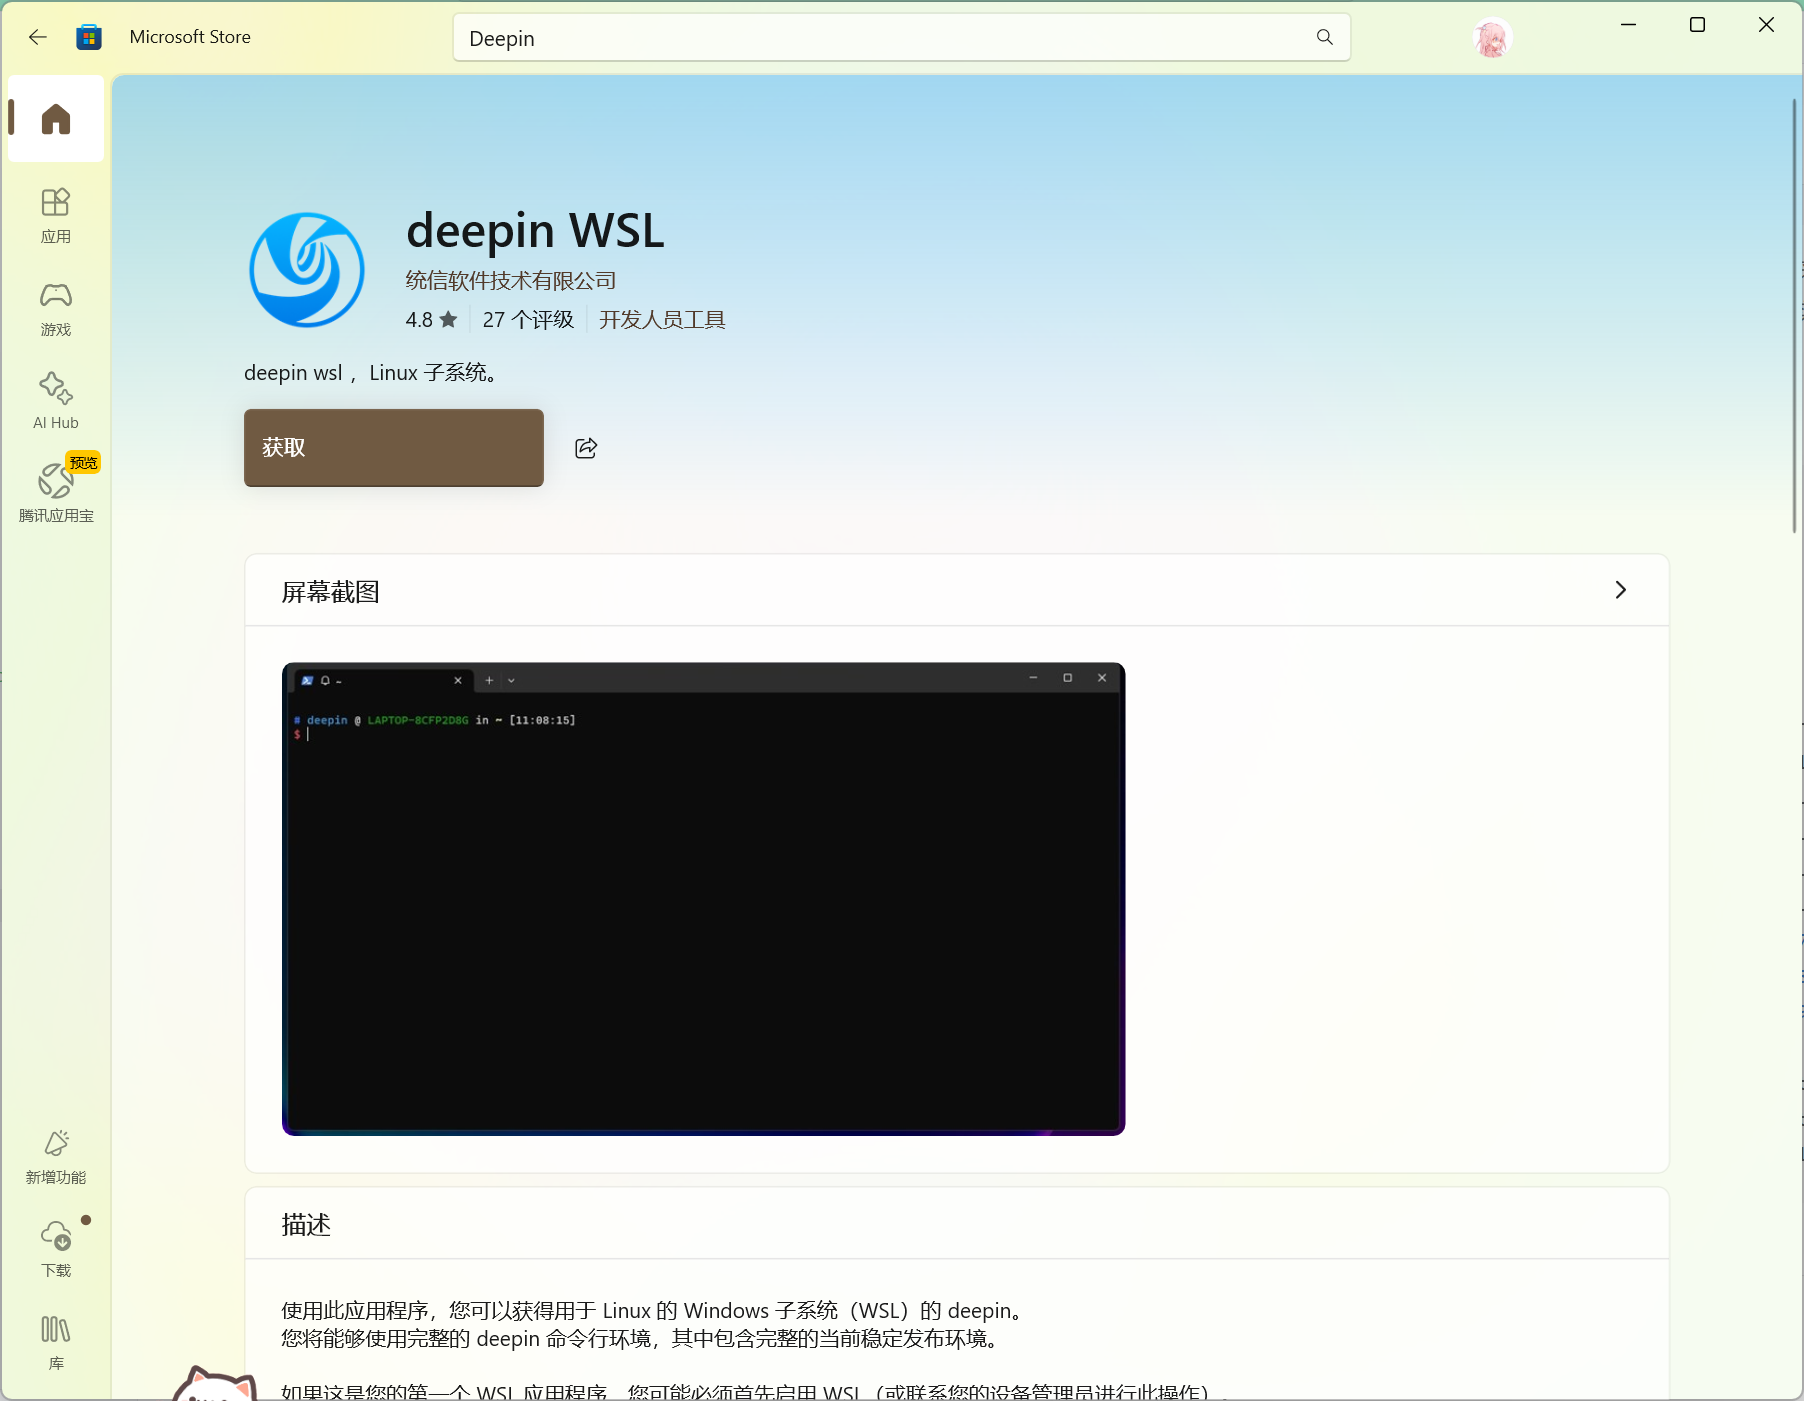Open the Home sidebar tab
The width and height of the screenshot is (1804, 1401).
pyautogui.click(x=56, y=119)
